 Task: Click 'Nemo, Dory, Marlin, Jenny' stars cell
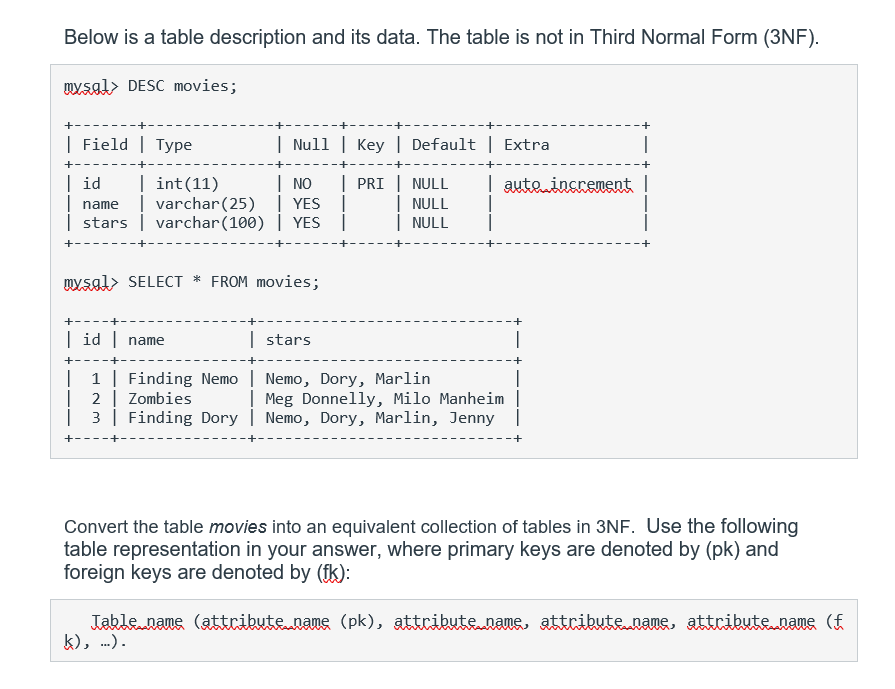380,418
